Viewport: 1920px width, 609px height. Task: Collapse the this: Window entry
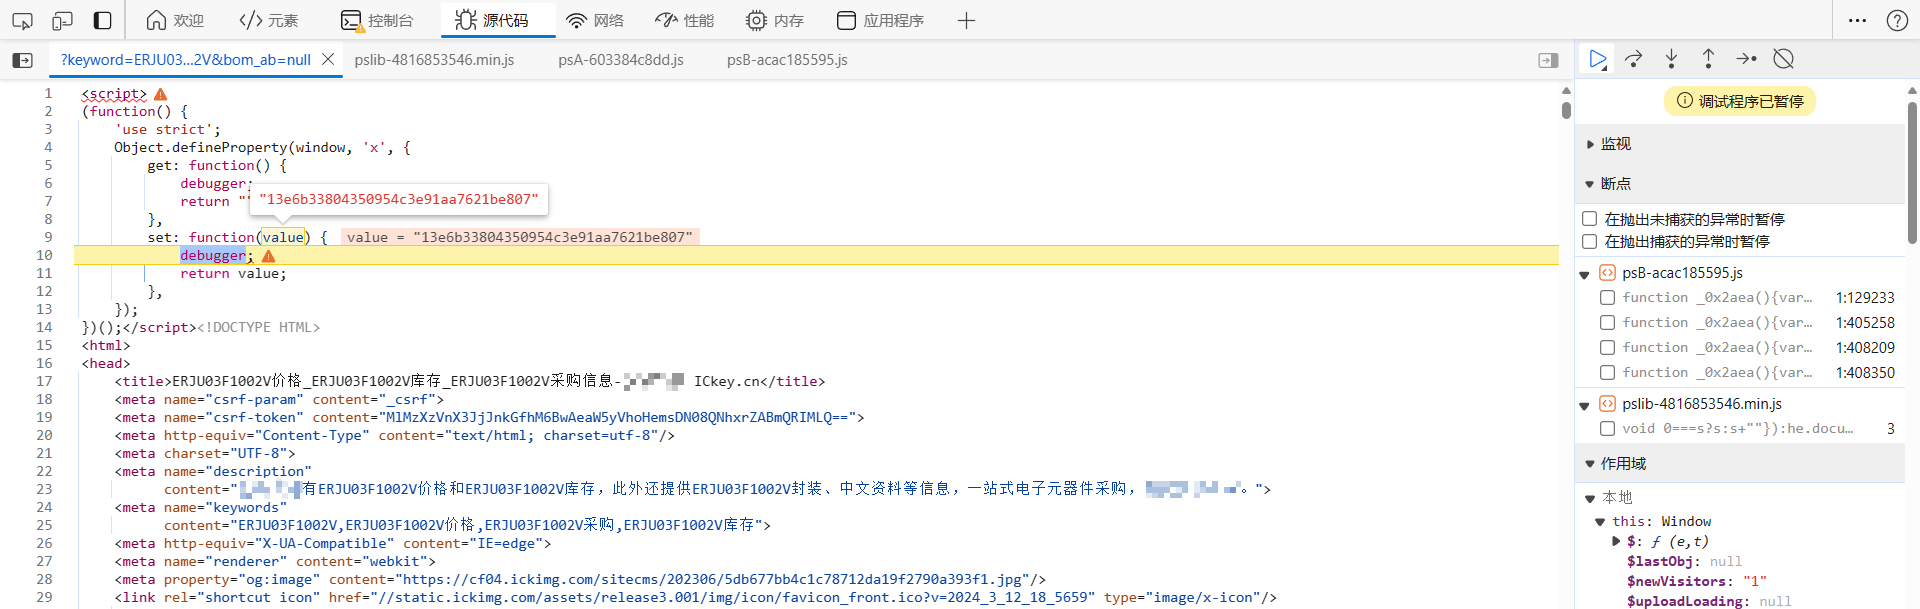click(1600, 522)
